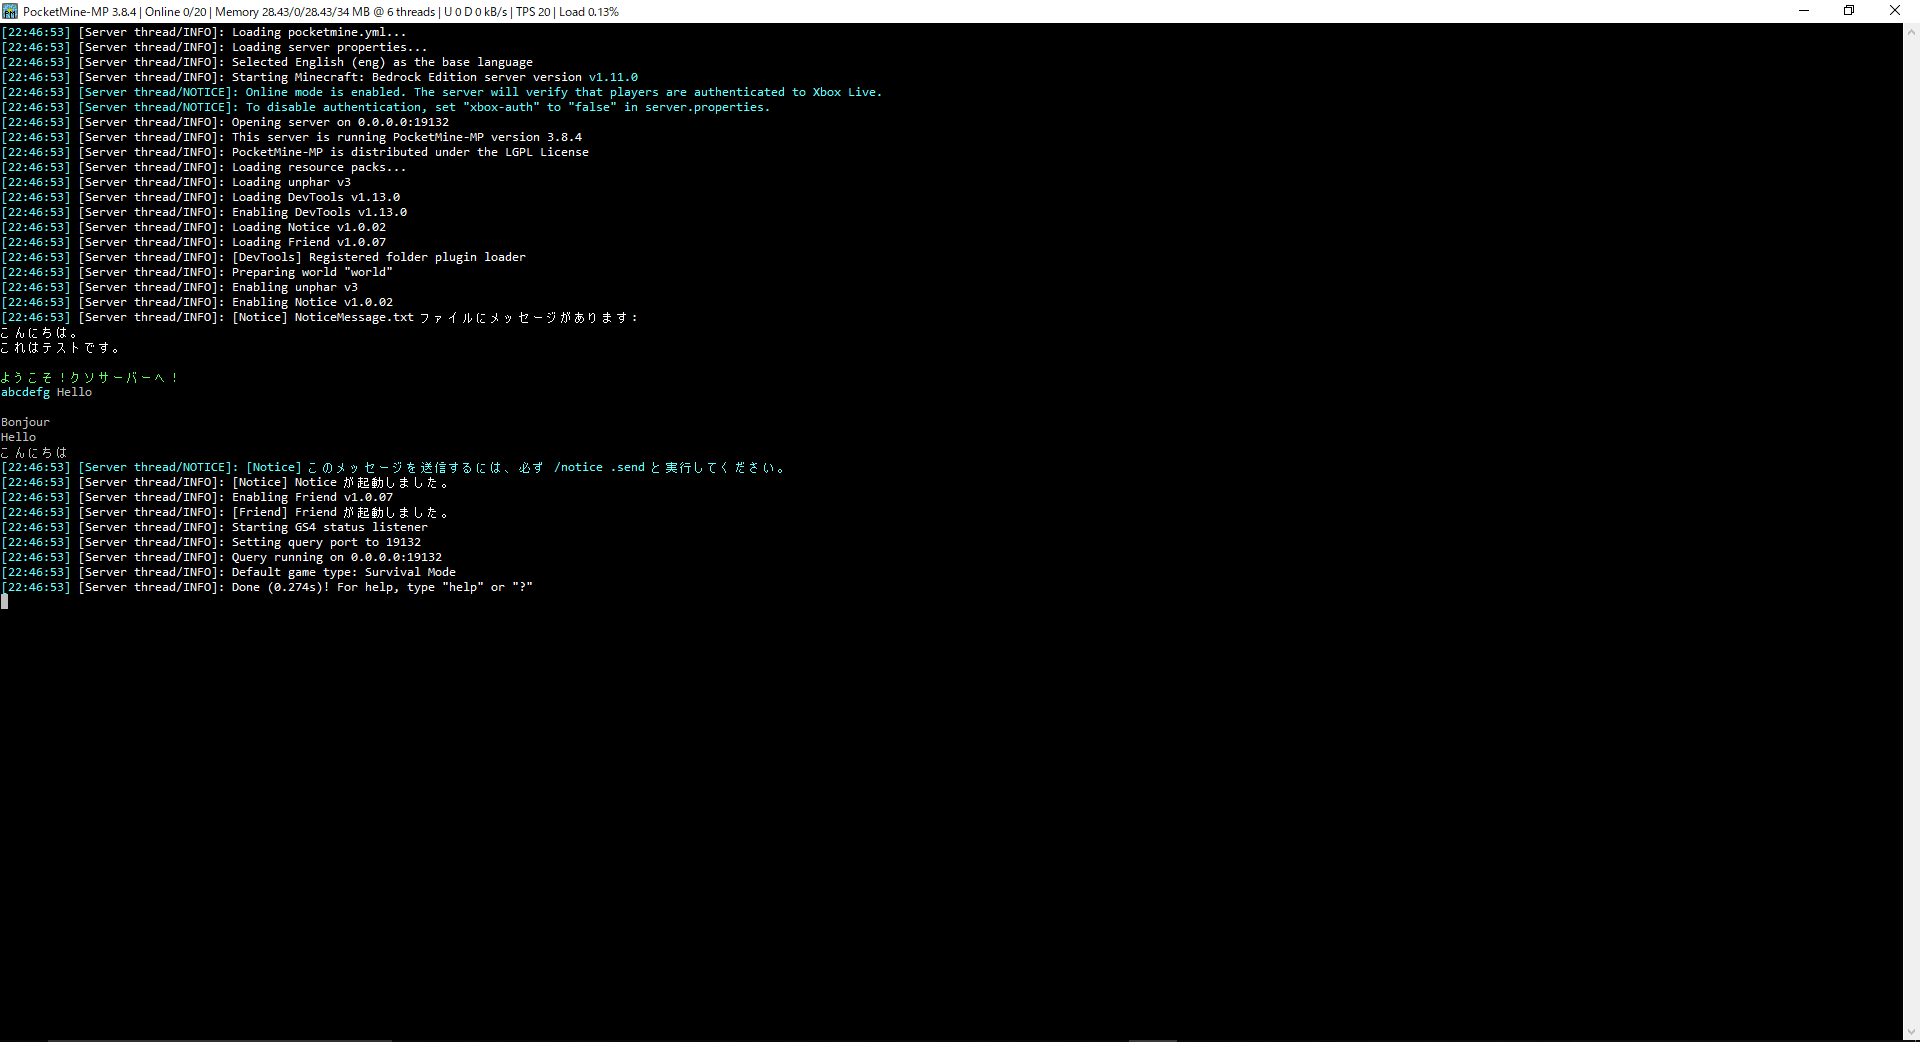Image resolution: width=1920 pixels, height=1042 pixels.
Task: Click the console input cursor block
Action: (5, 601)
